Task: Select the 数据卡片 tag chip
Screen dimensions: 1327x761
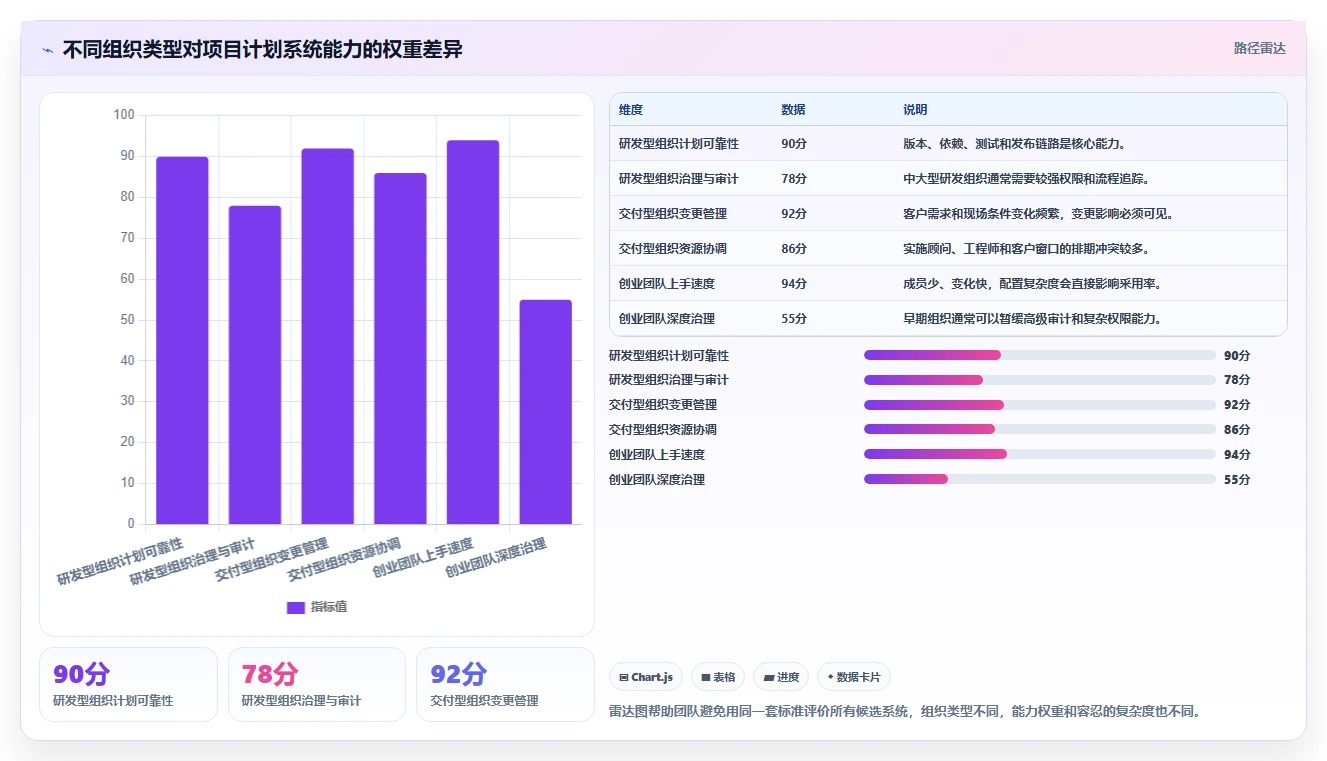Action: click(x=854, y=677)
